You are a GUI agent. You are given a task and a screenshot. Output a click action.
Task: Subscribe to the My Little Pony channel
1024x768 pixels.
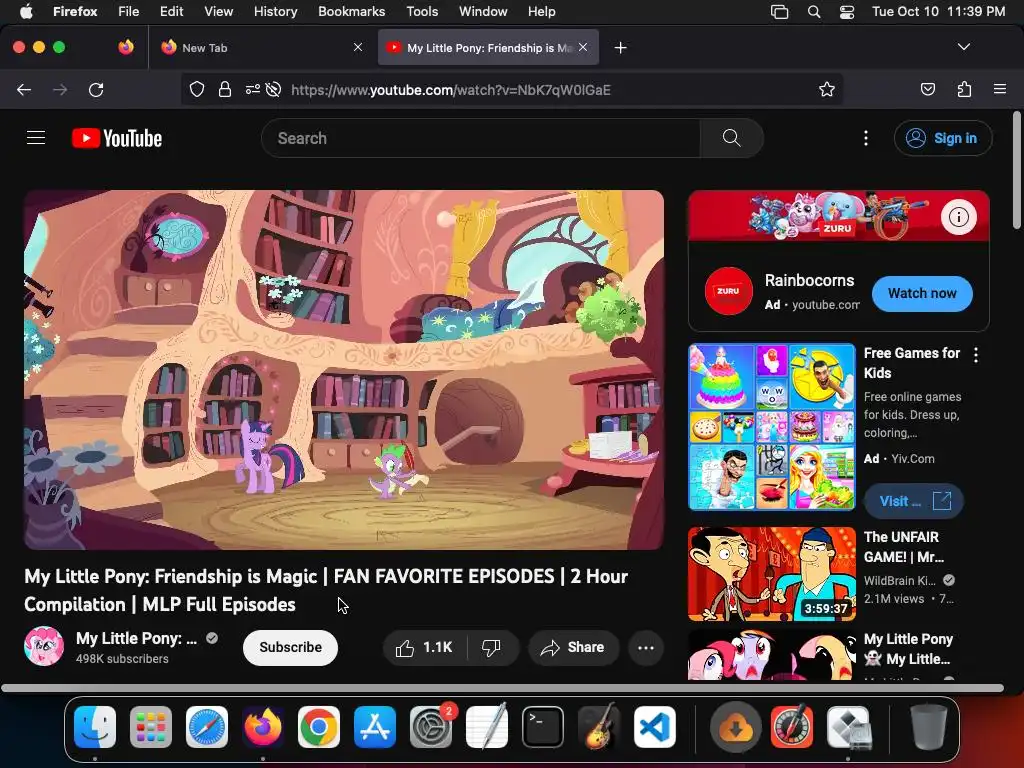click(291, 647)
